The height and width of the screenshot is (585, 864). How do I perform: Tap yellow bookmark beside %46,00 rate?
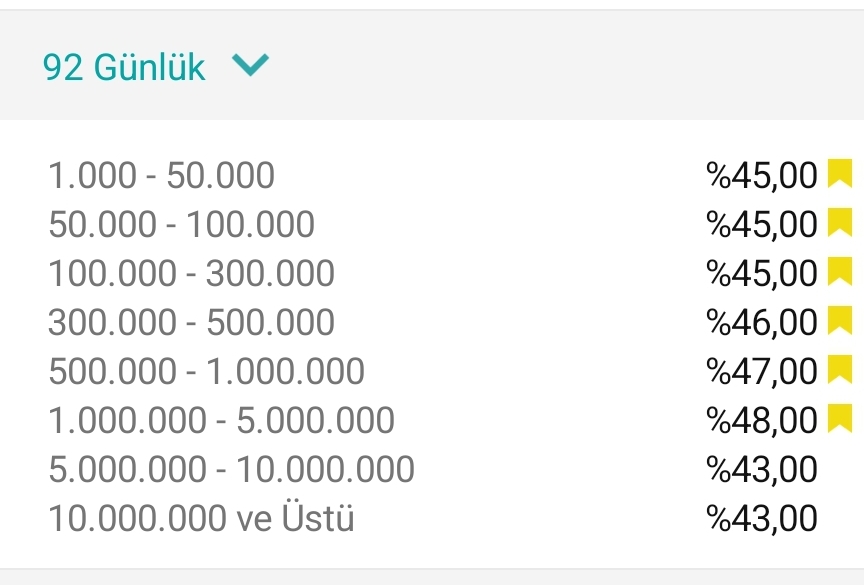point(840,321)
